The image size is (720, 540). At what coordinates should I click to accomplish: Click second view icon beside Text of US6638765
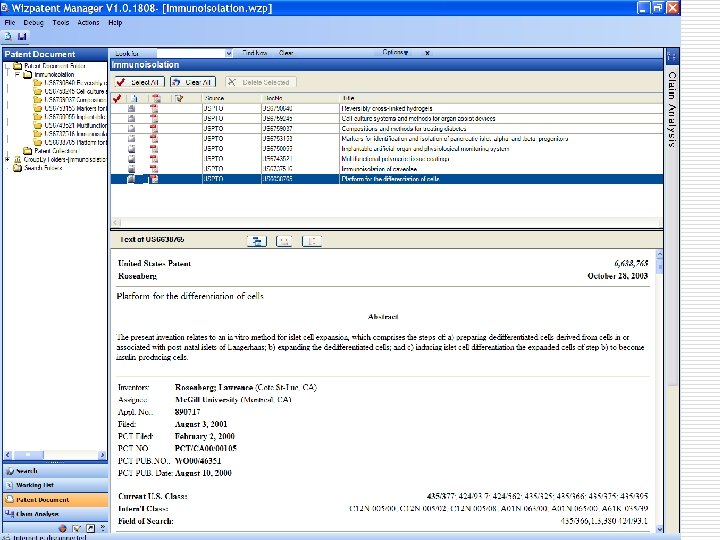point(284,241)
